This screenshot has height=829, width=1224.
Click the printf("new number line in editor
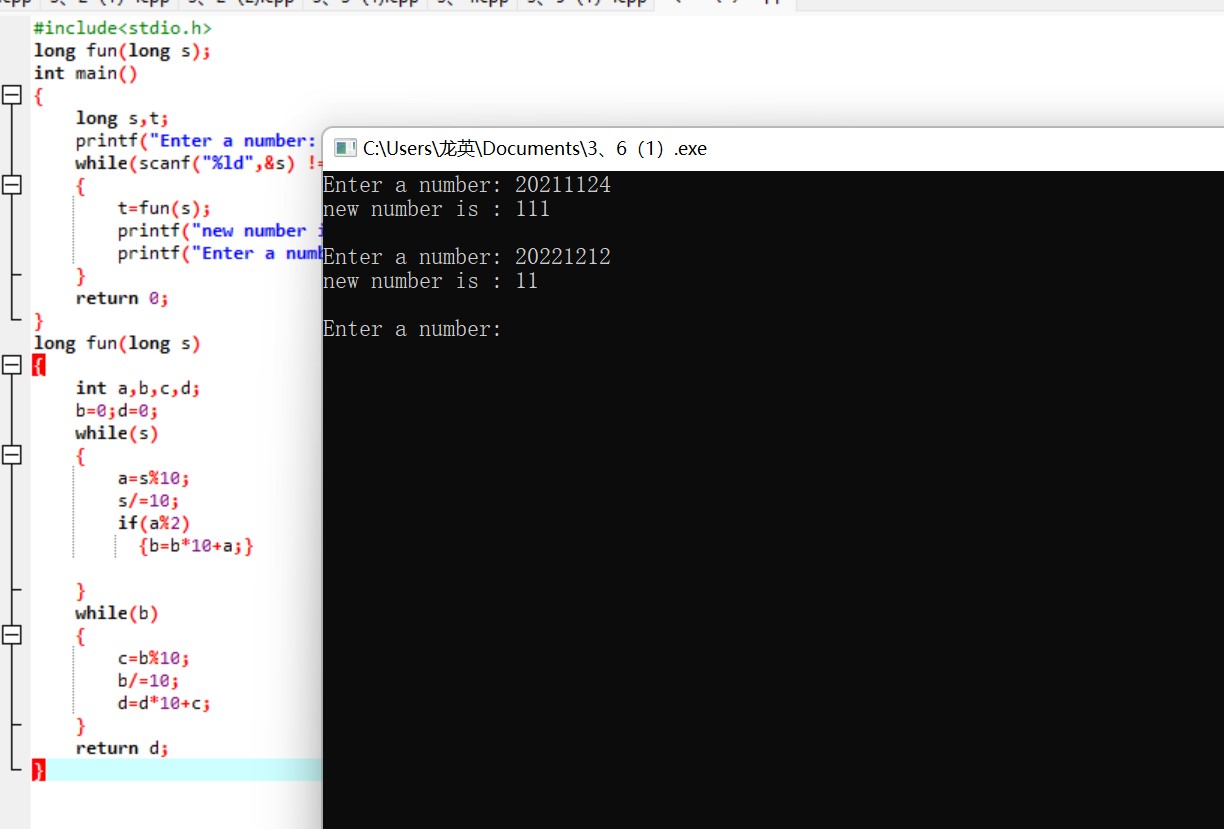[x=219, y=231]
